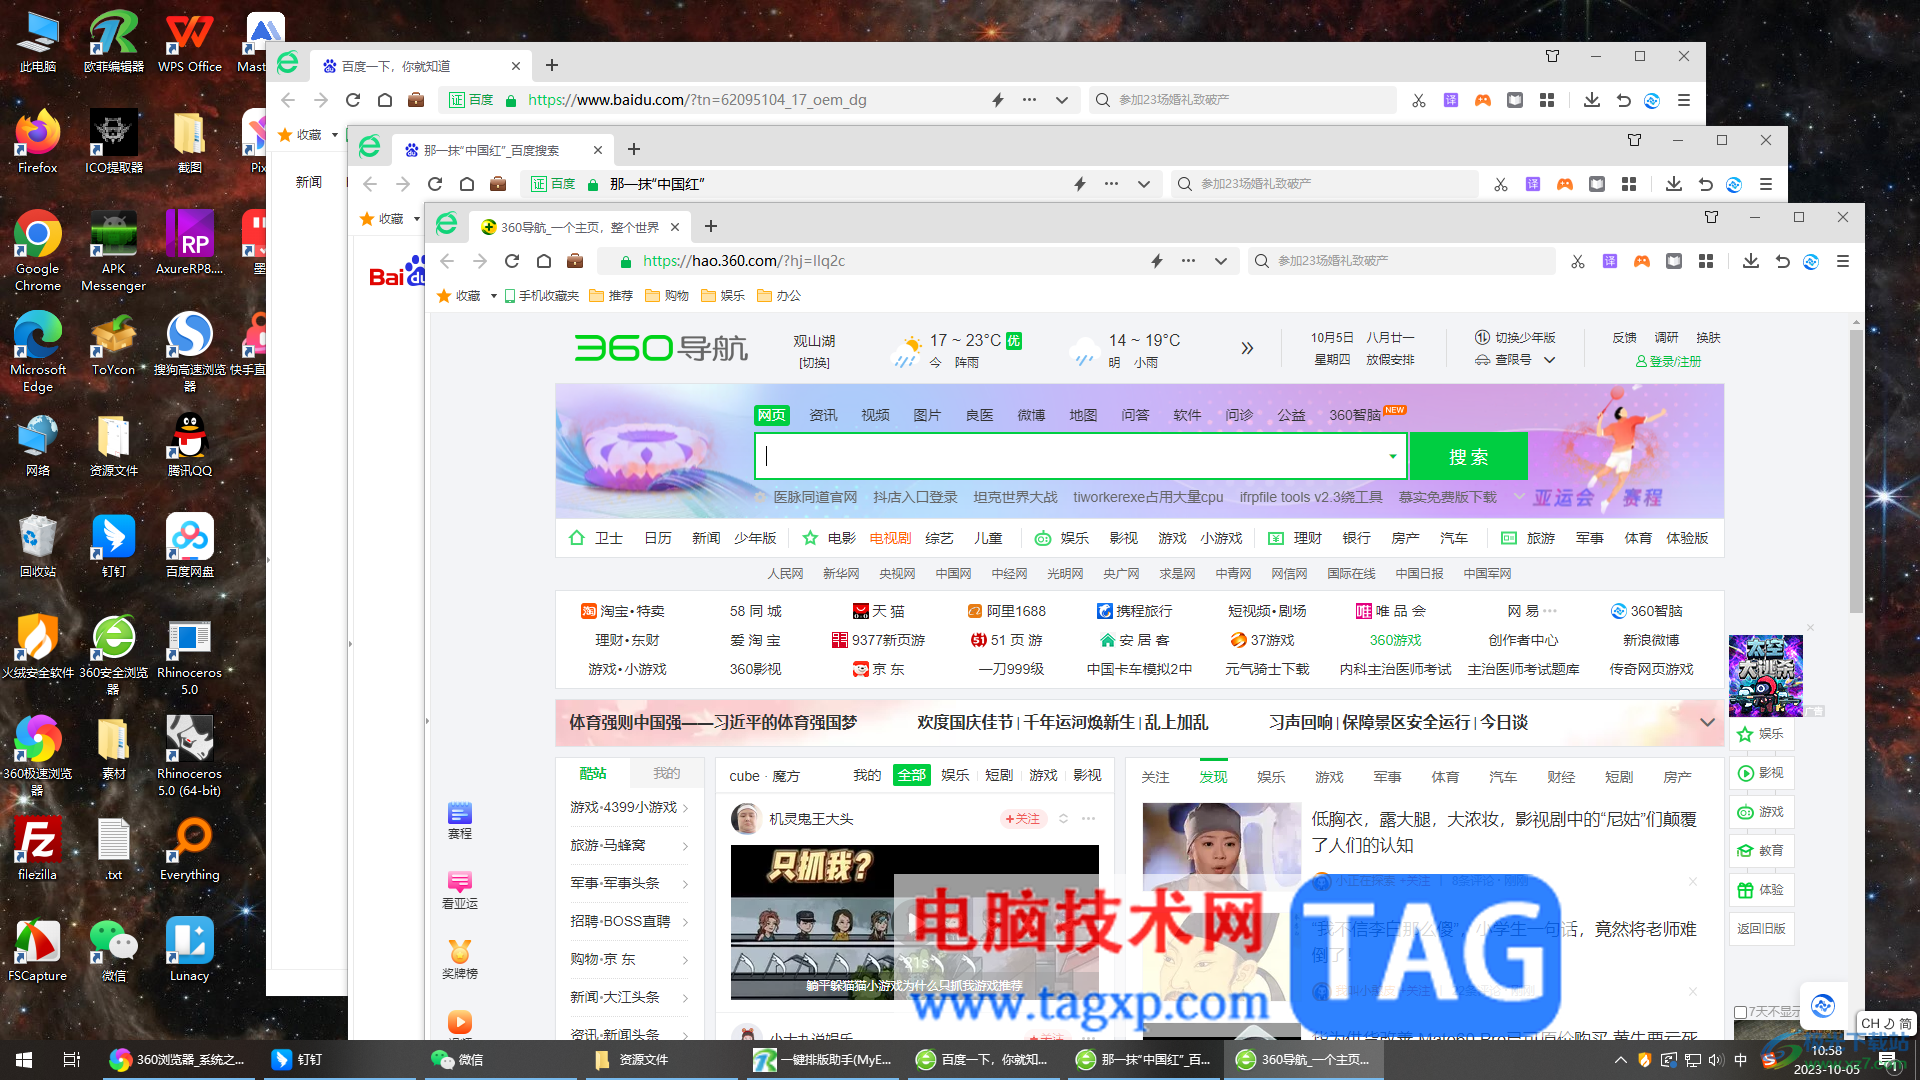The image size is (1920, 1080).
Task: Open the hao.360.com address bar dropdown arrow
Action: [1220, 261]
